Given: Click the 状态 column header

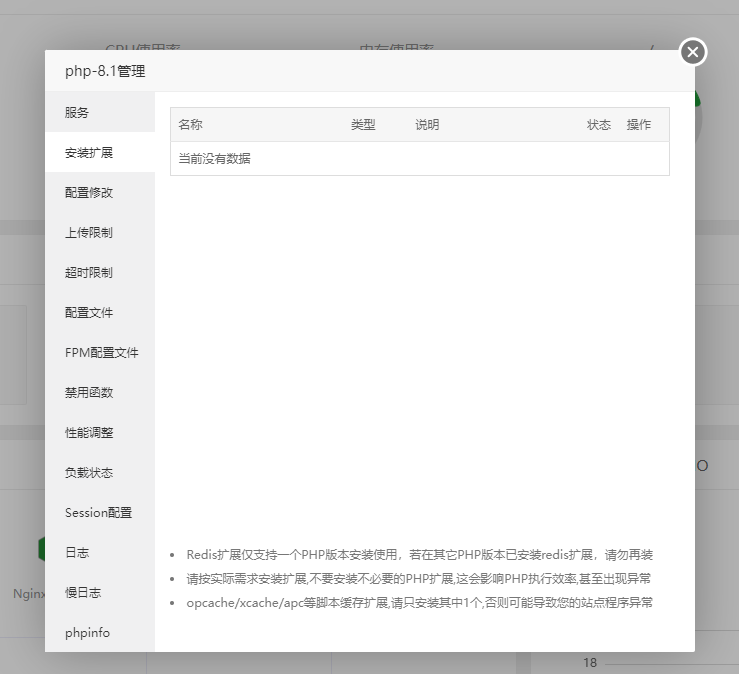Looking at the screenshot, I should tap(599, 124).
